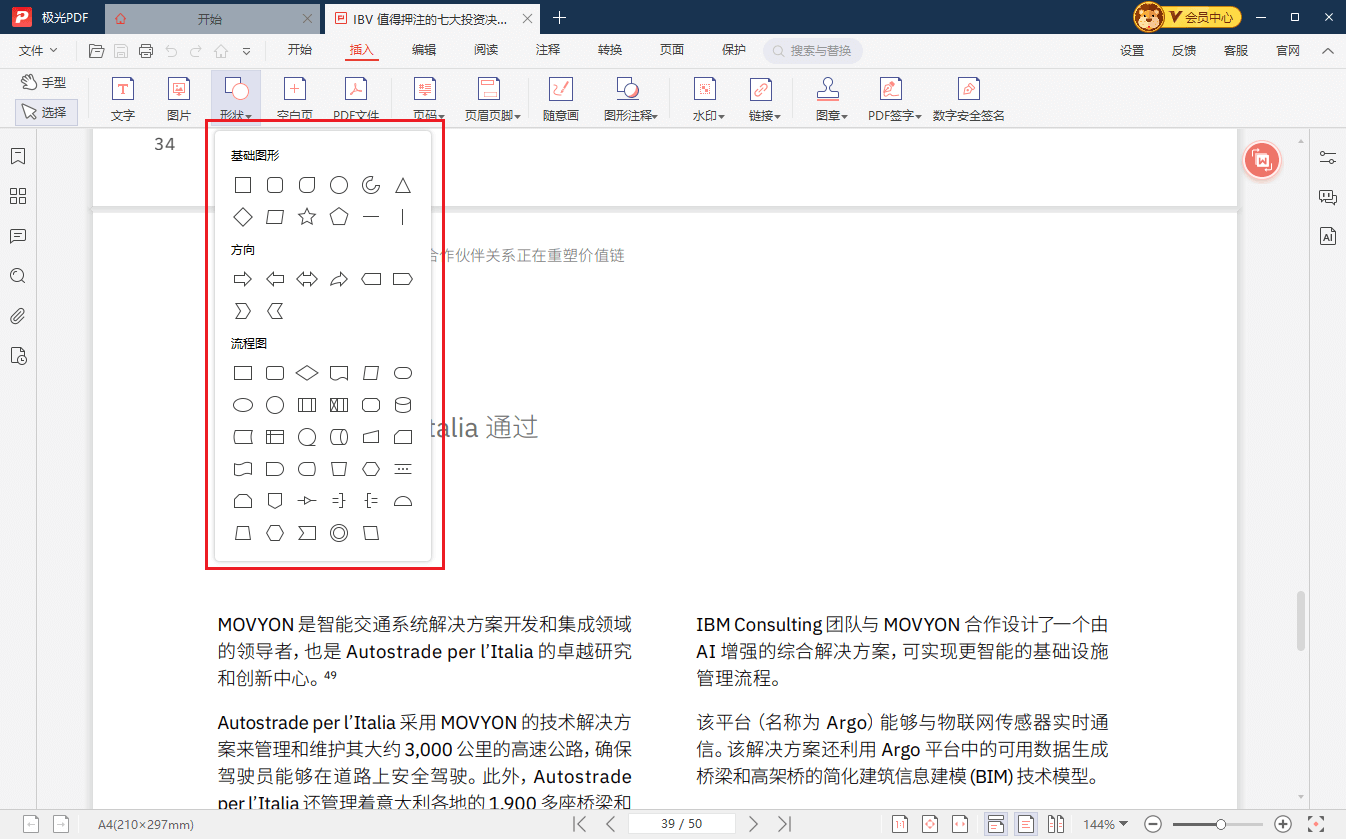1346x839 pixels.
Task: Switch to two-page view layout
Action: (x=1055, y=824)
